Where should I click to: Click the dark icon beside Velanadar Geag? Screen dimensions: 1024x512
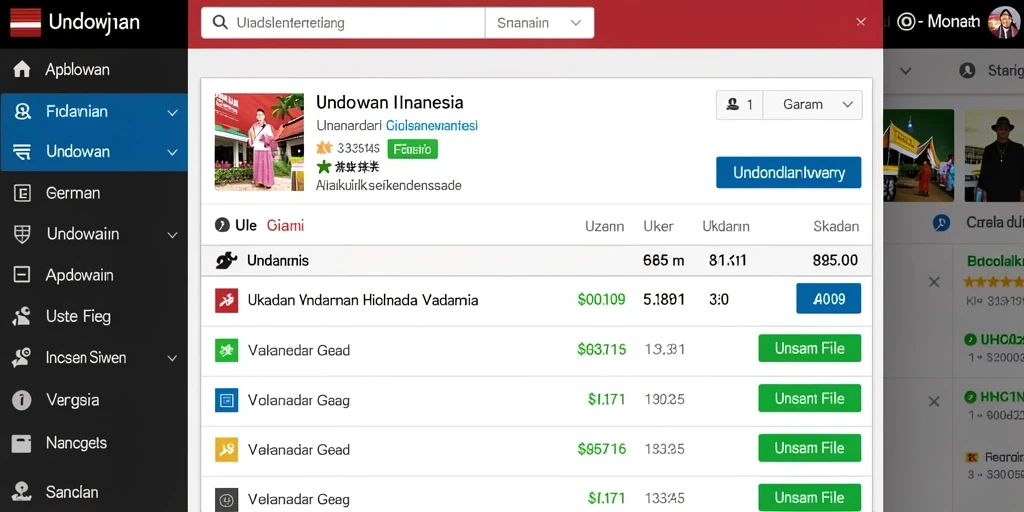click(x=227, y=500)
